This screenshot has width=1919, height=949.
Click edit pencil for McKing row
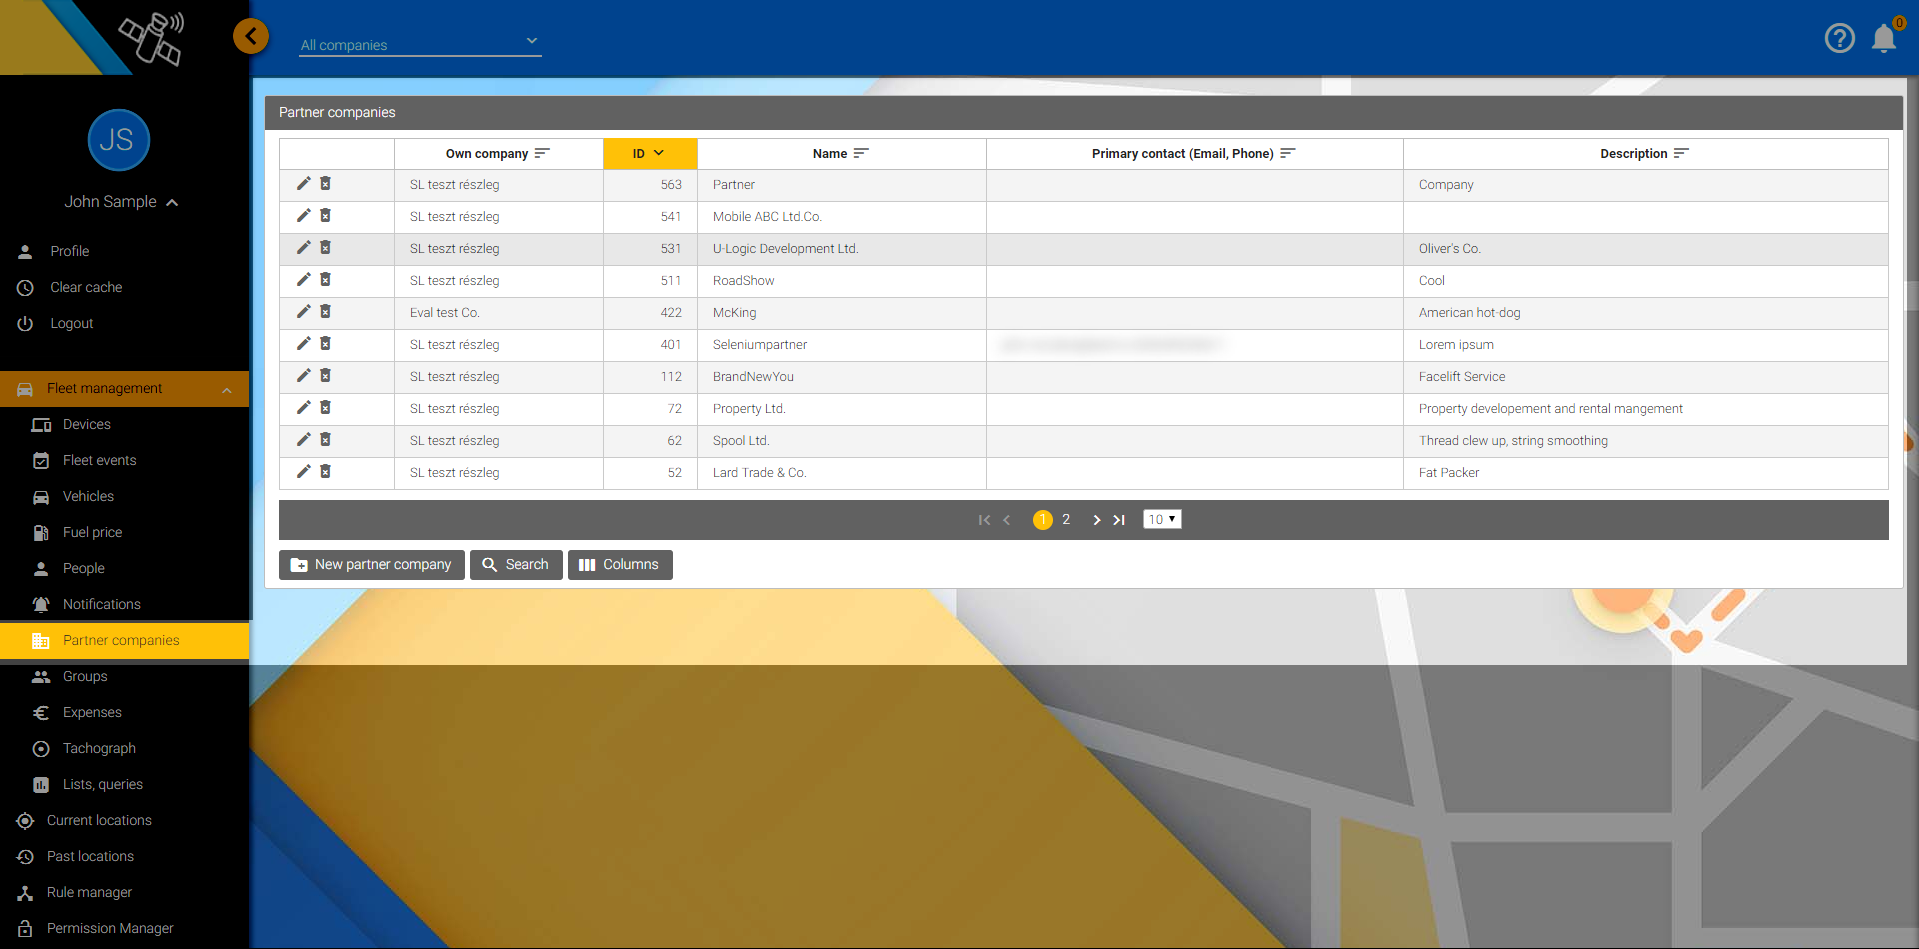coord(304,312)
